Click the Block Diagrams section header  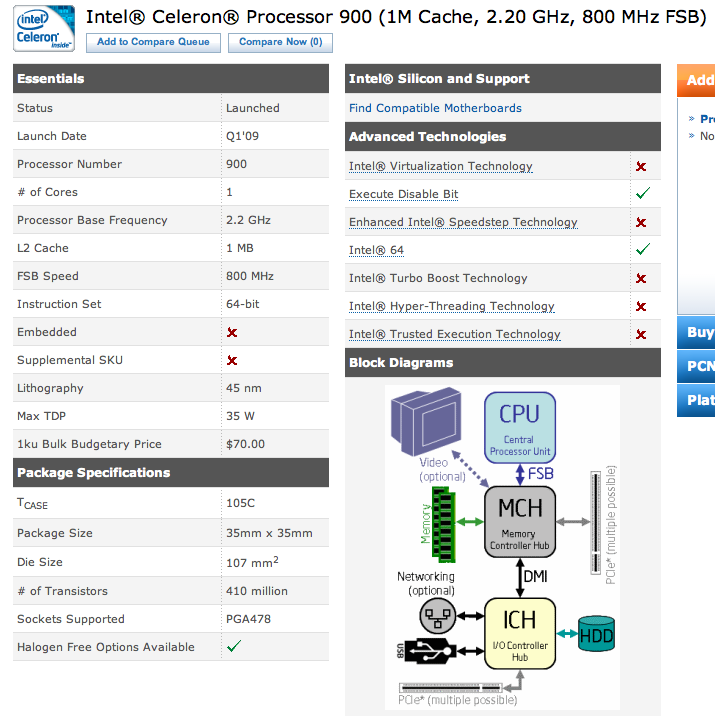pos(503,363)
